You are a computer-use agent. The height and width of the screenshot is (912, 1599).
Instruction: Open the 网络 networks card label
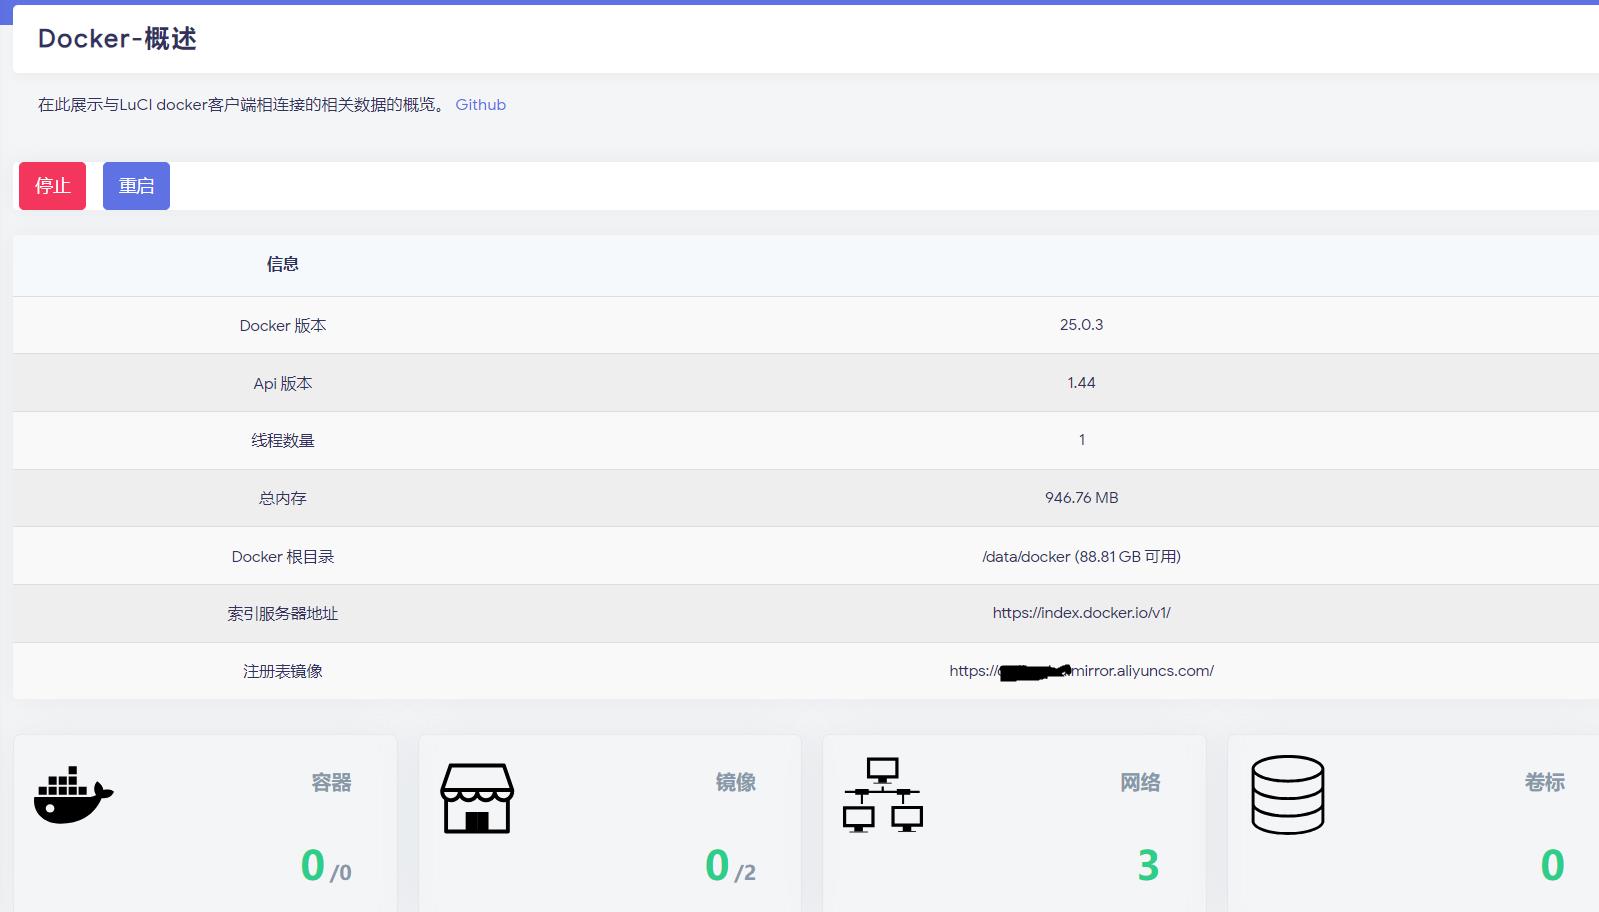[x=1140, y=783]
